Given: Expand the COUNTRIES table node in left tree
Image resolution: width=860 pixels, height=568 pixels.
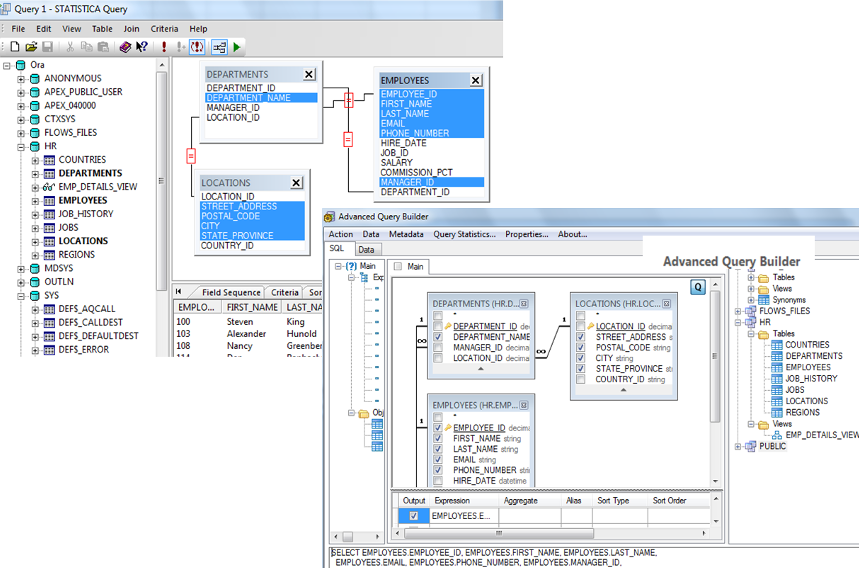Looking at the screenshot, I should (x=35, y=160).
